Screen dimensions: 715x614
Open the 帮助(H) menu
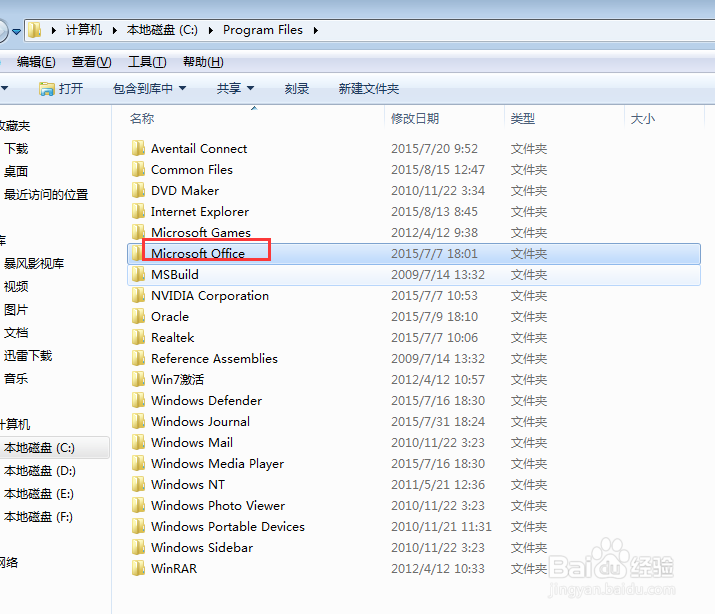tap(203, 62)
